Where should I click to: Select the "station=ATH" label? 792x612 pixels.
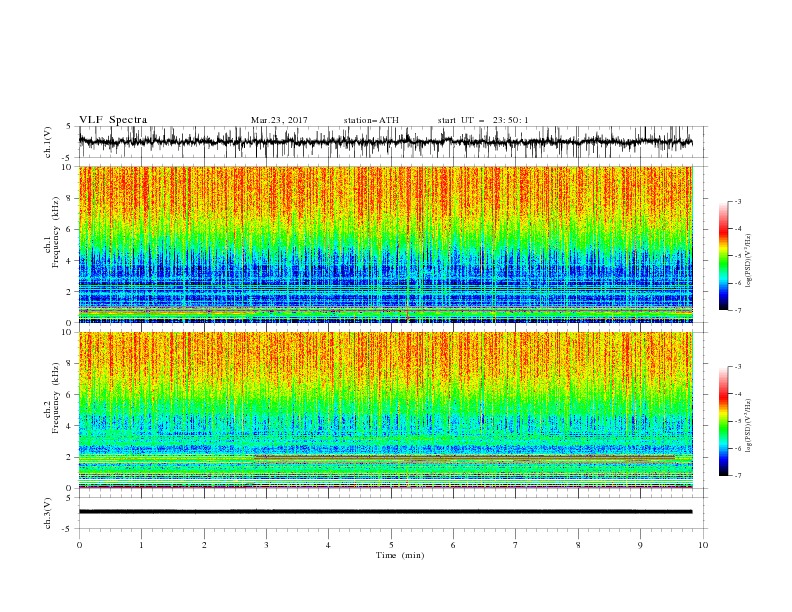371,120
